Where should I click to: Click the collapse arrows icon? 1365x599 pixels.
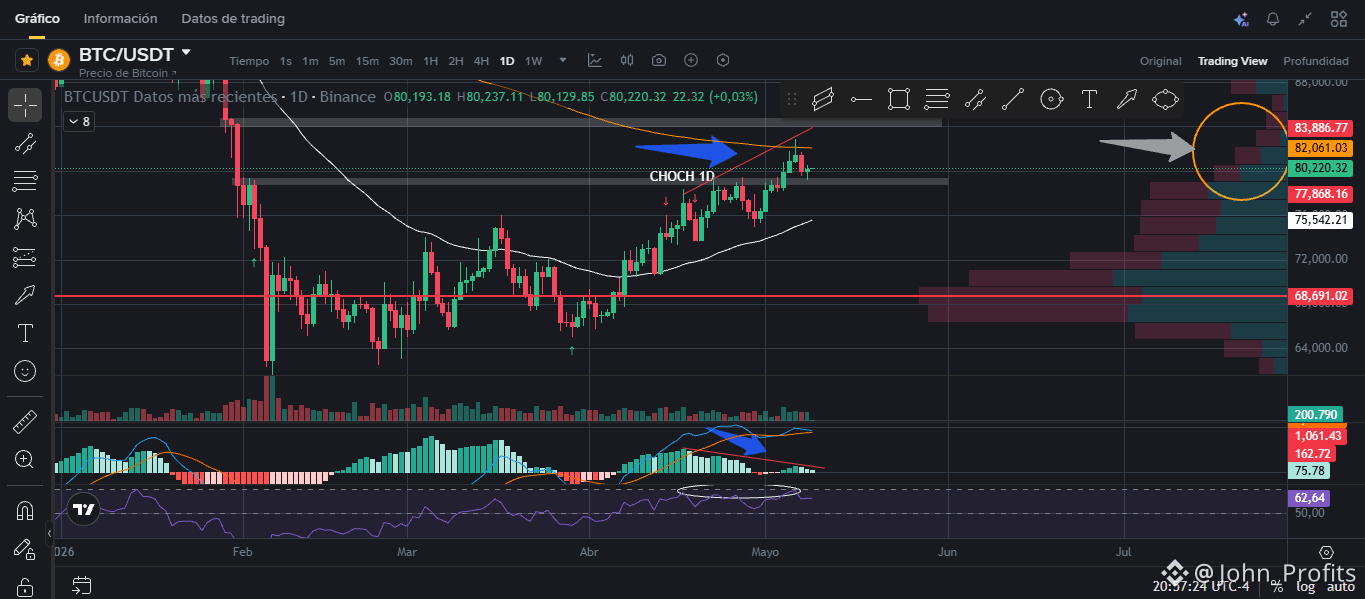1305,19
